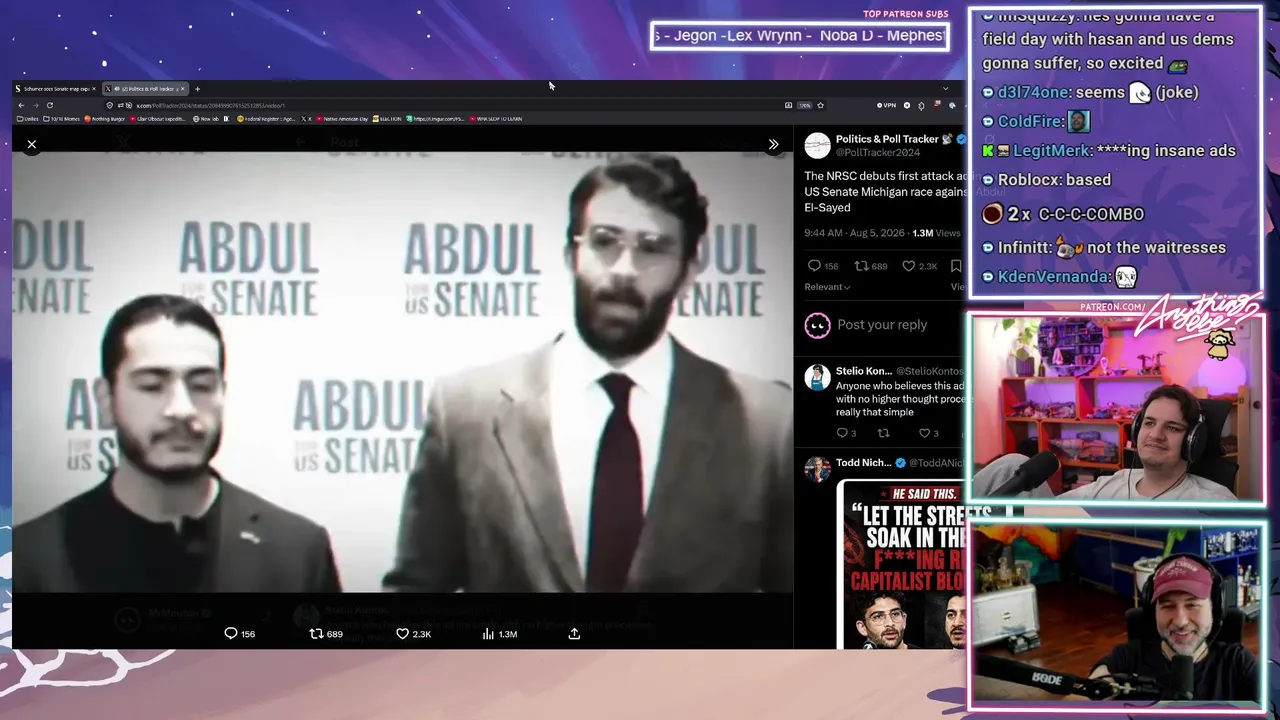
Task: Switch to the Schumer Senate map browser tab
Action: coord(55,89)
